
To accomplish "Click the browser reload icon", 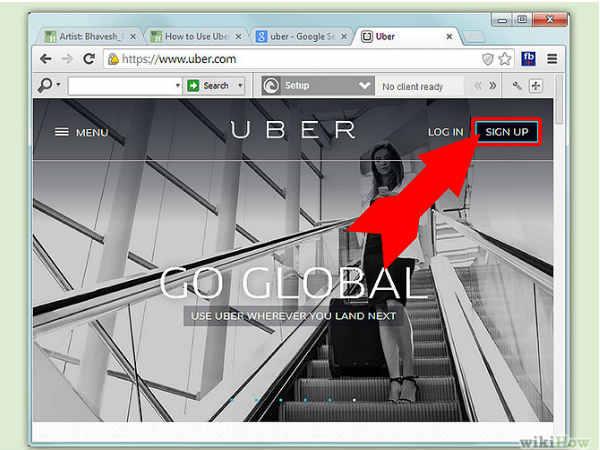I will [89, 60].
